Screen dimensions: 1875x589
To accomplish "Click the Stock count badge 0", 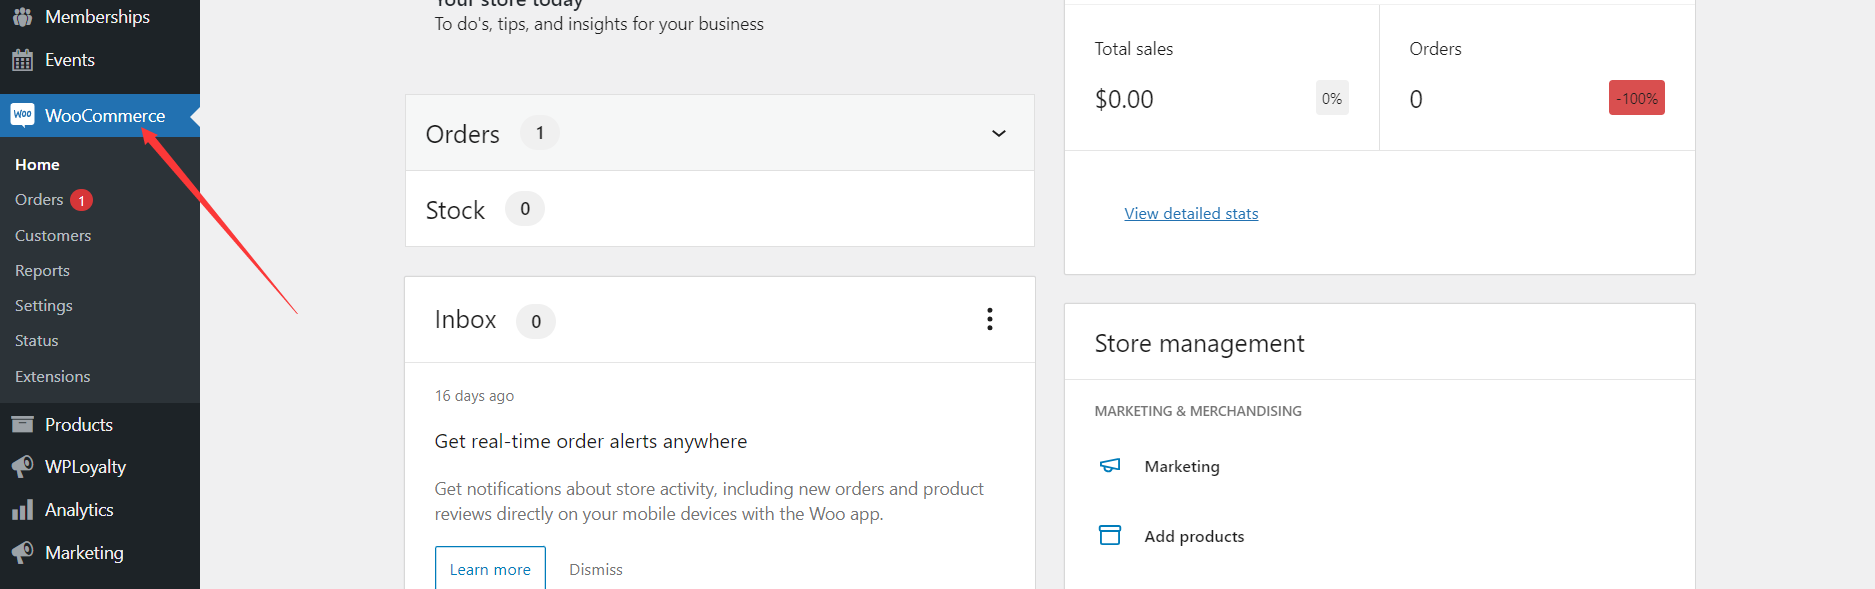I will [525, 209].
